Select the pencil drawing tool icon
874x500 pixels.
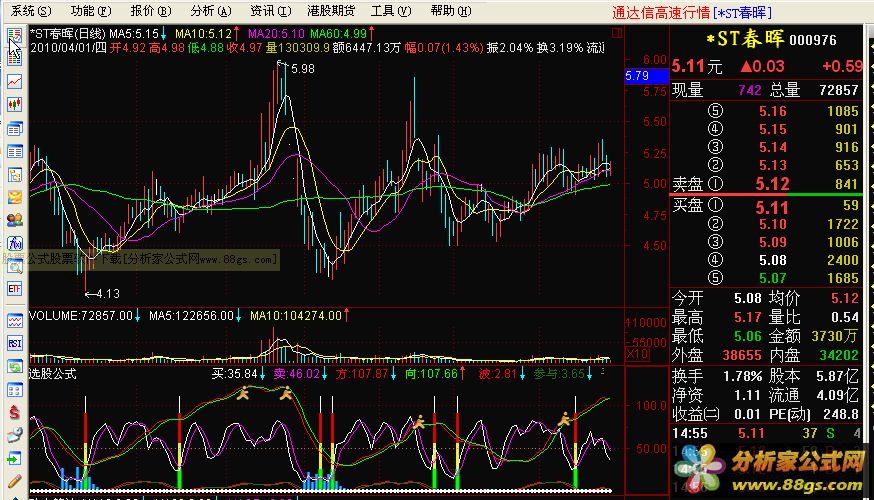pyautogui.click(x=14, y=481)
